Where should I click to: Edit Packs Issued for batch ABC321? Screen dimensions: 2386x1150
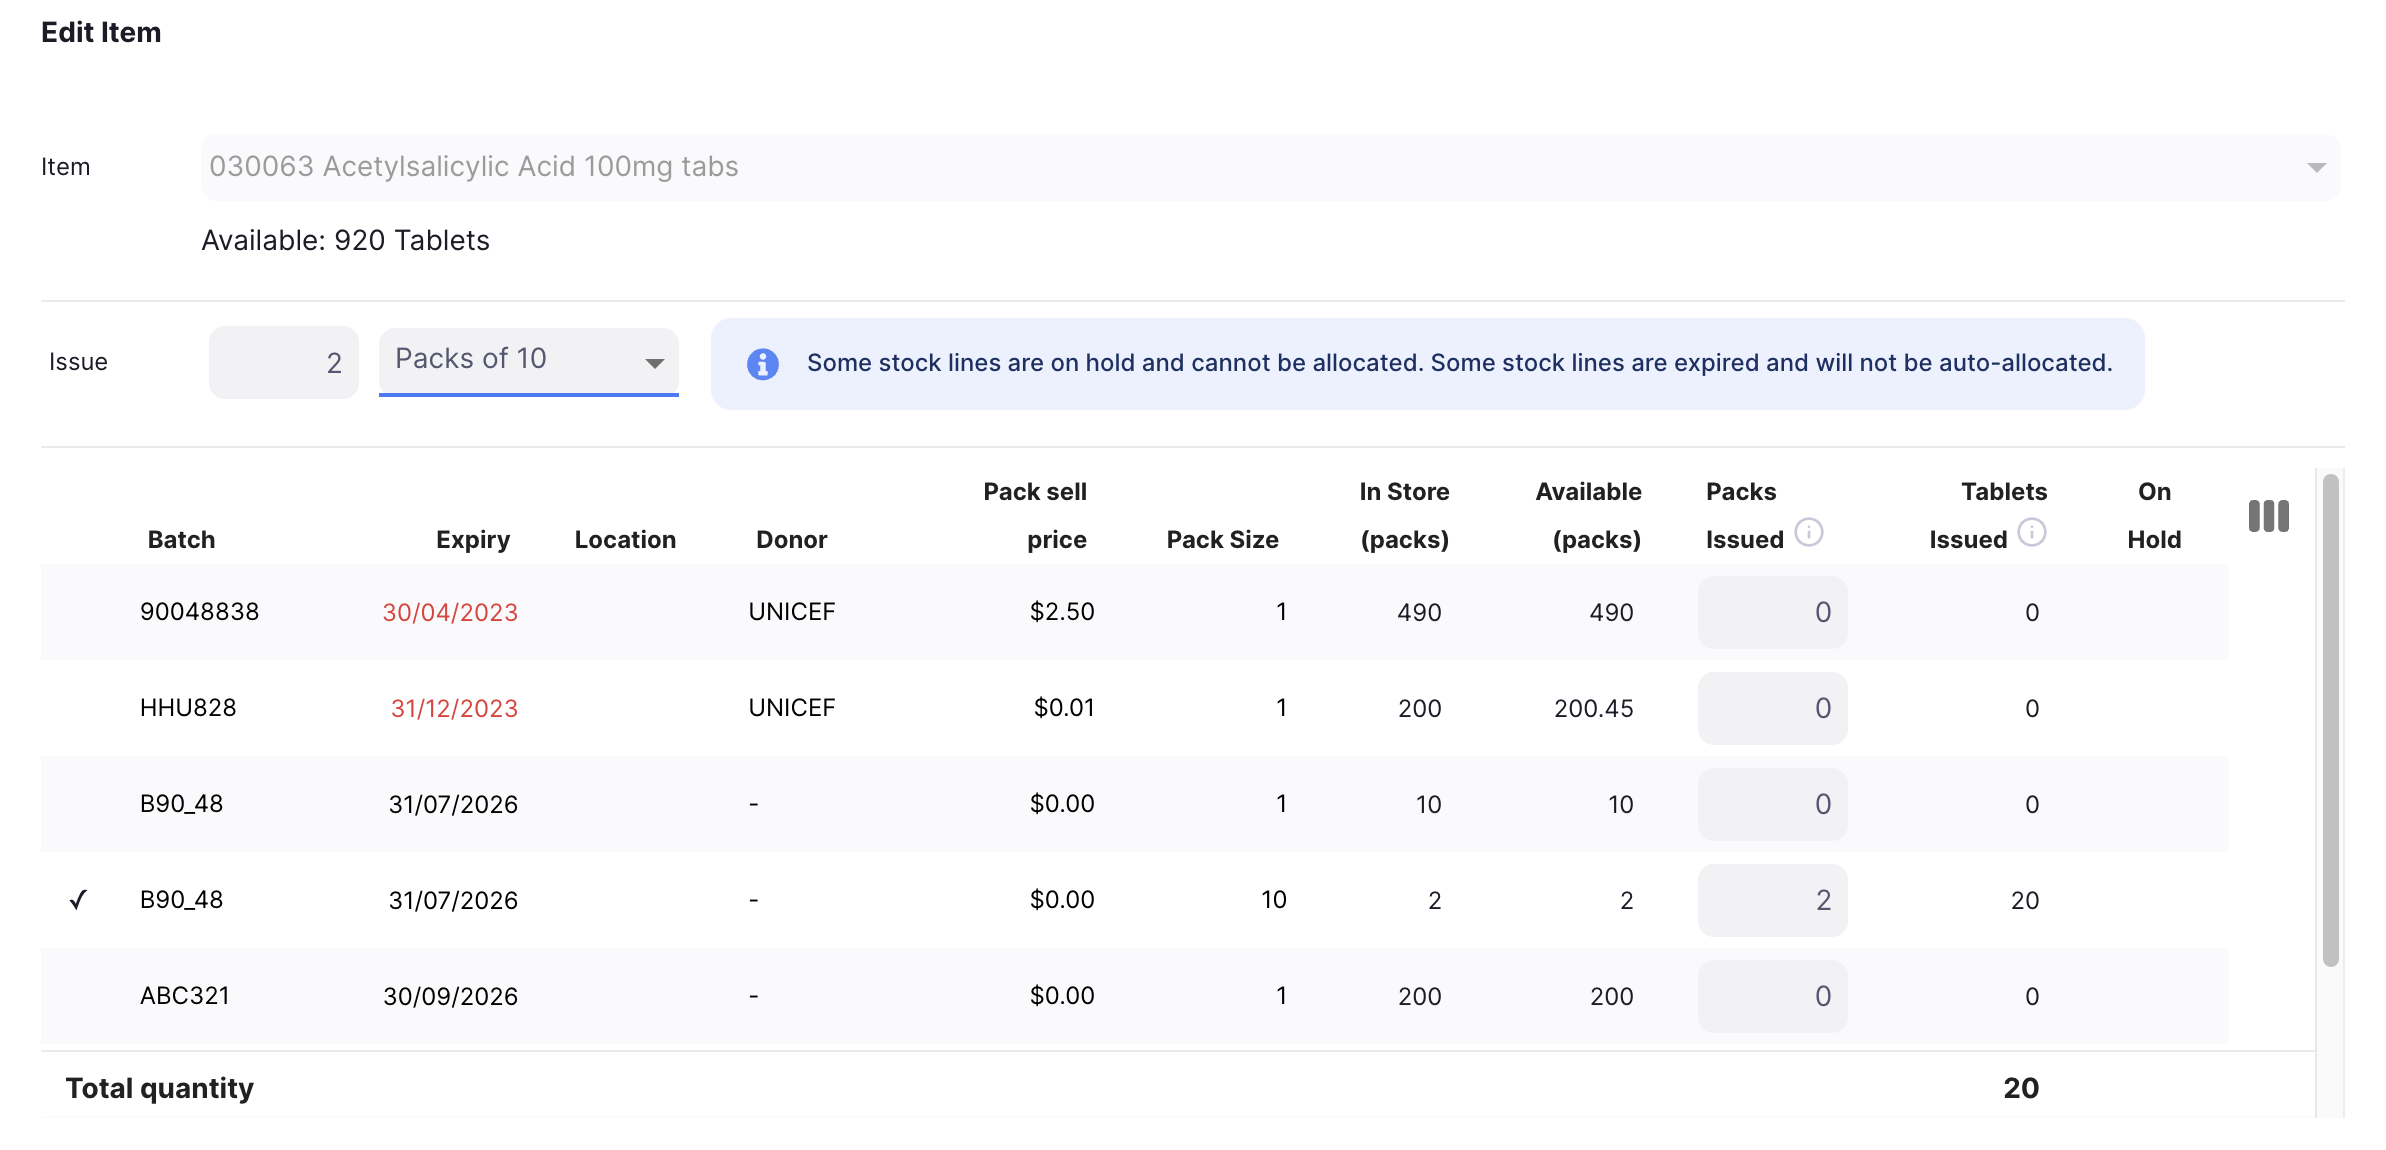click(x=1772, y=996)
